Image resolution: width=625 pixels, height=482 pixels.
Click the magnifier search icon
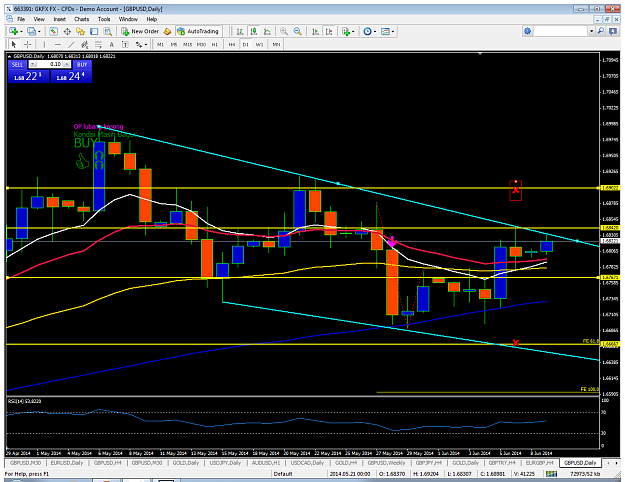(601, 31)
